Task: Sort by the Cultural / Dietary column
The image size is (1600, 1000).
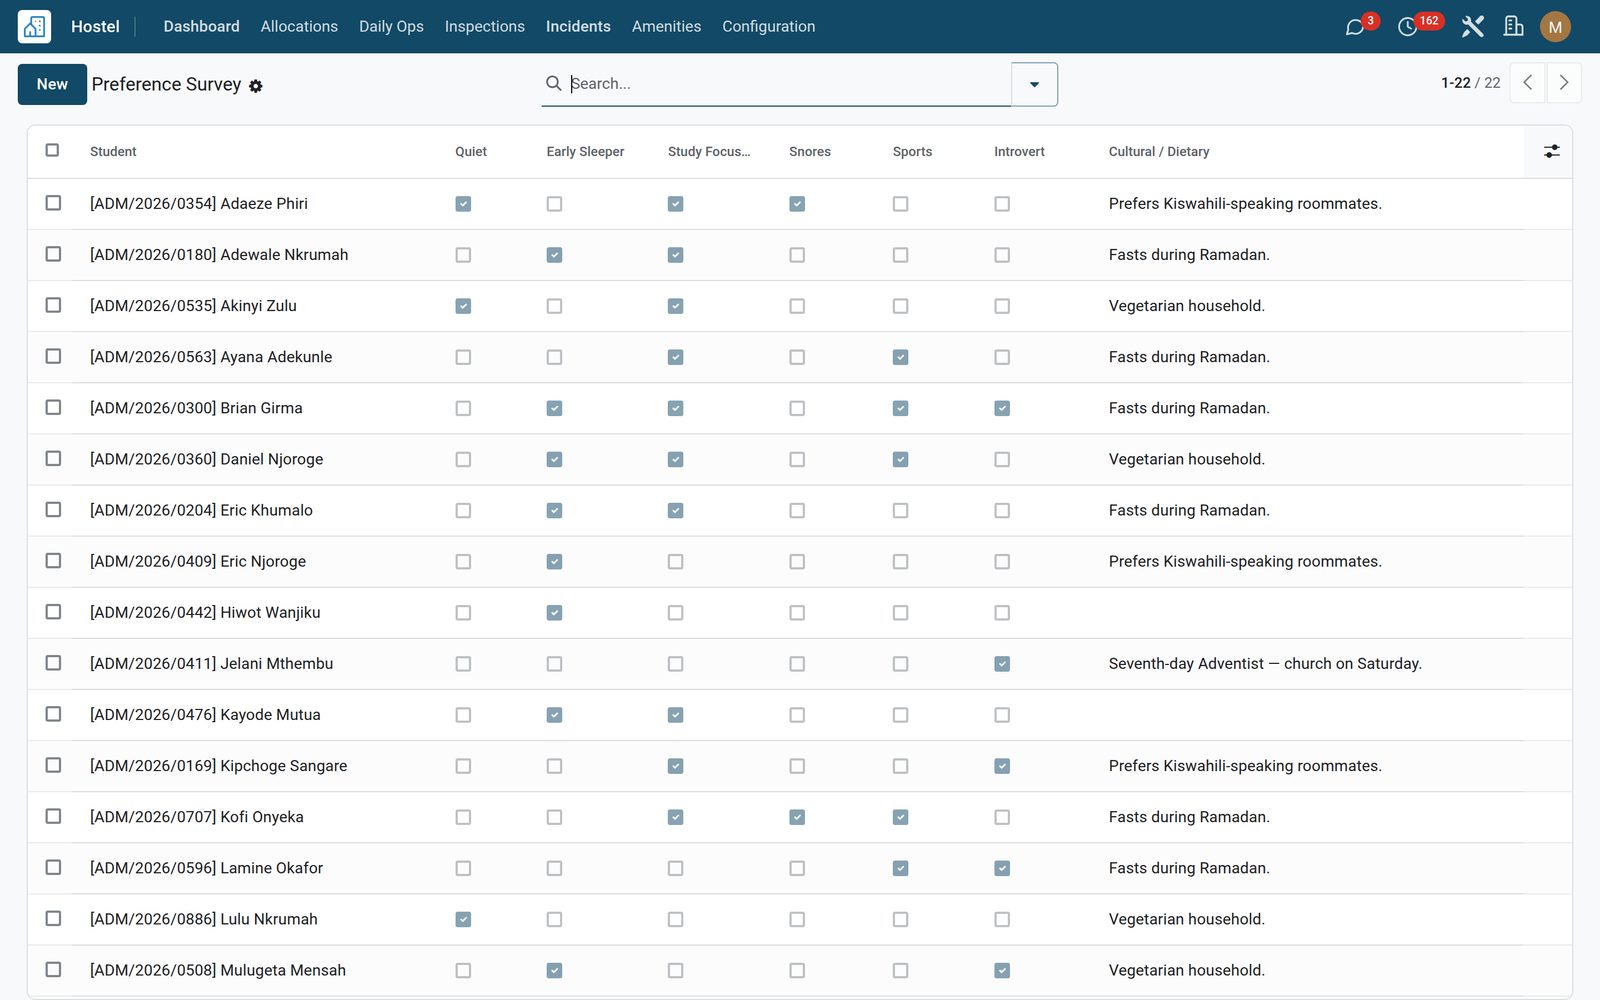Action: [x=1159, y=152]
